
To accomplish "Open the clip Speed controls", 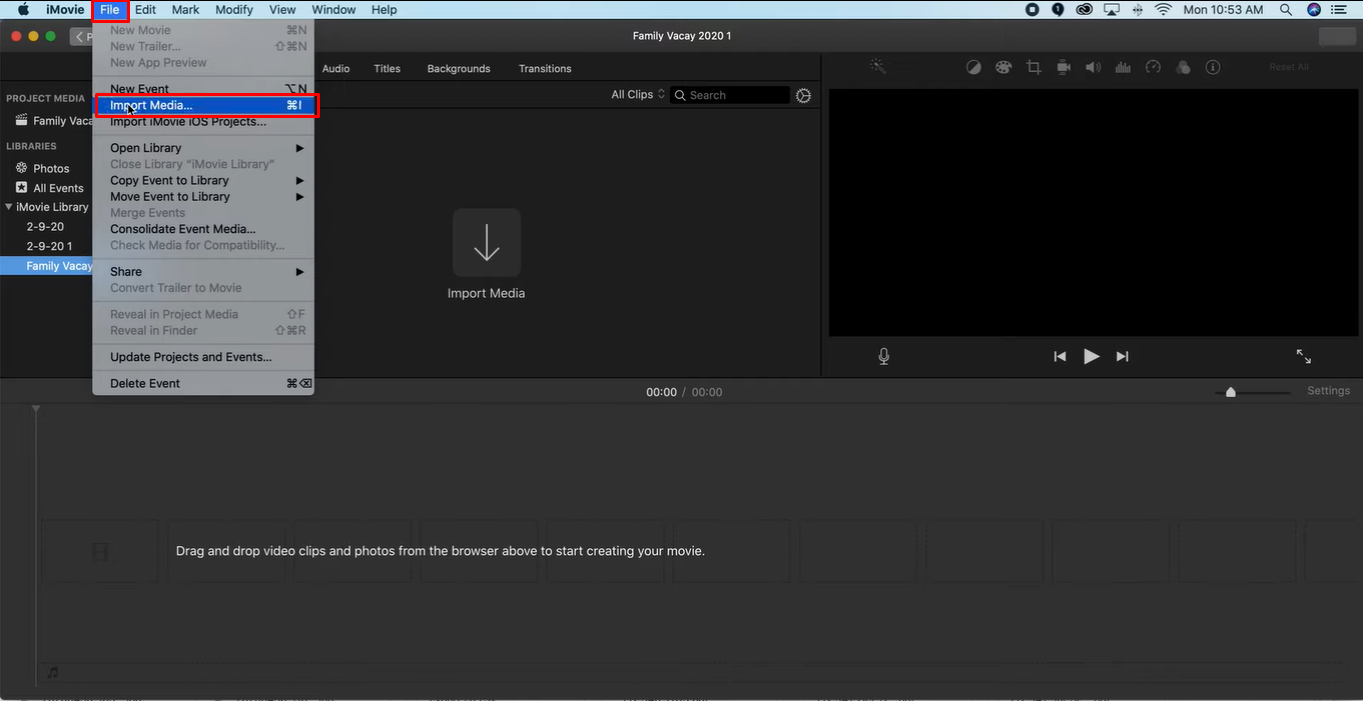I will [x=1152, y=66].
